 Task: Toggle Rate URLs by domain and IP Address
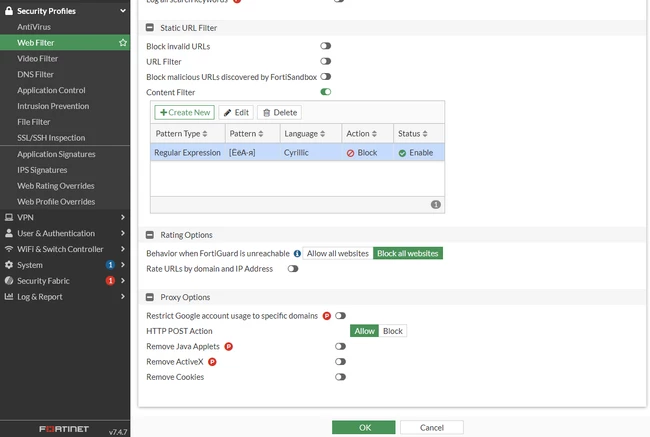293,269
